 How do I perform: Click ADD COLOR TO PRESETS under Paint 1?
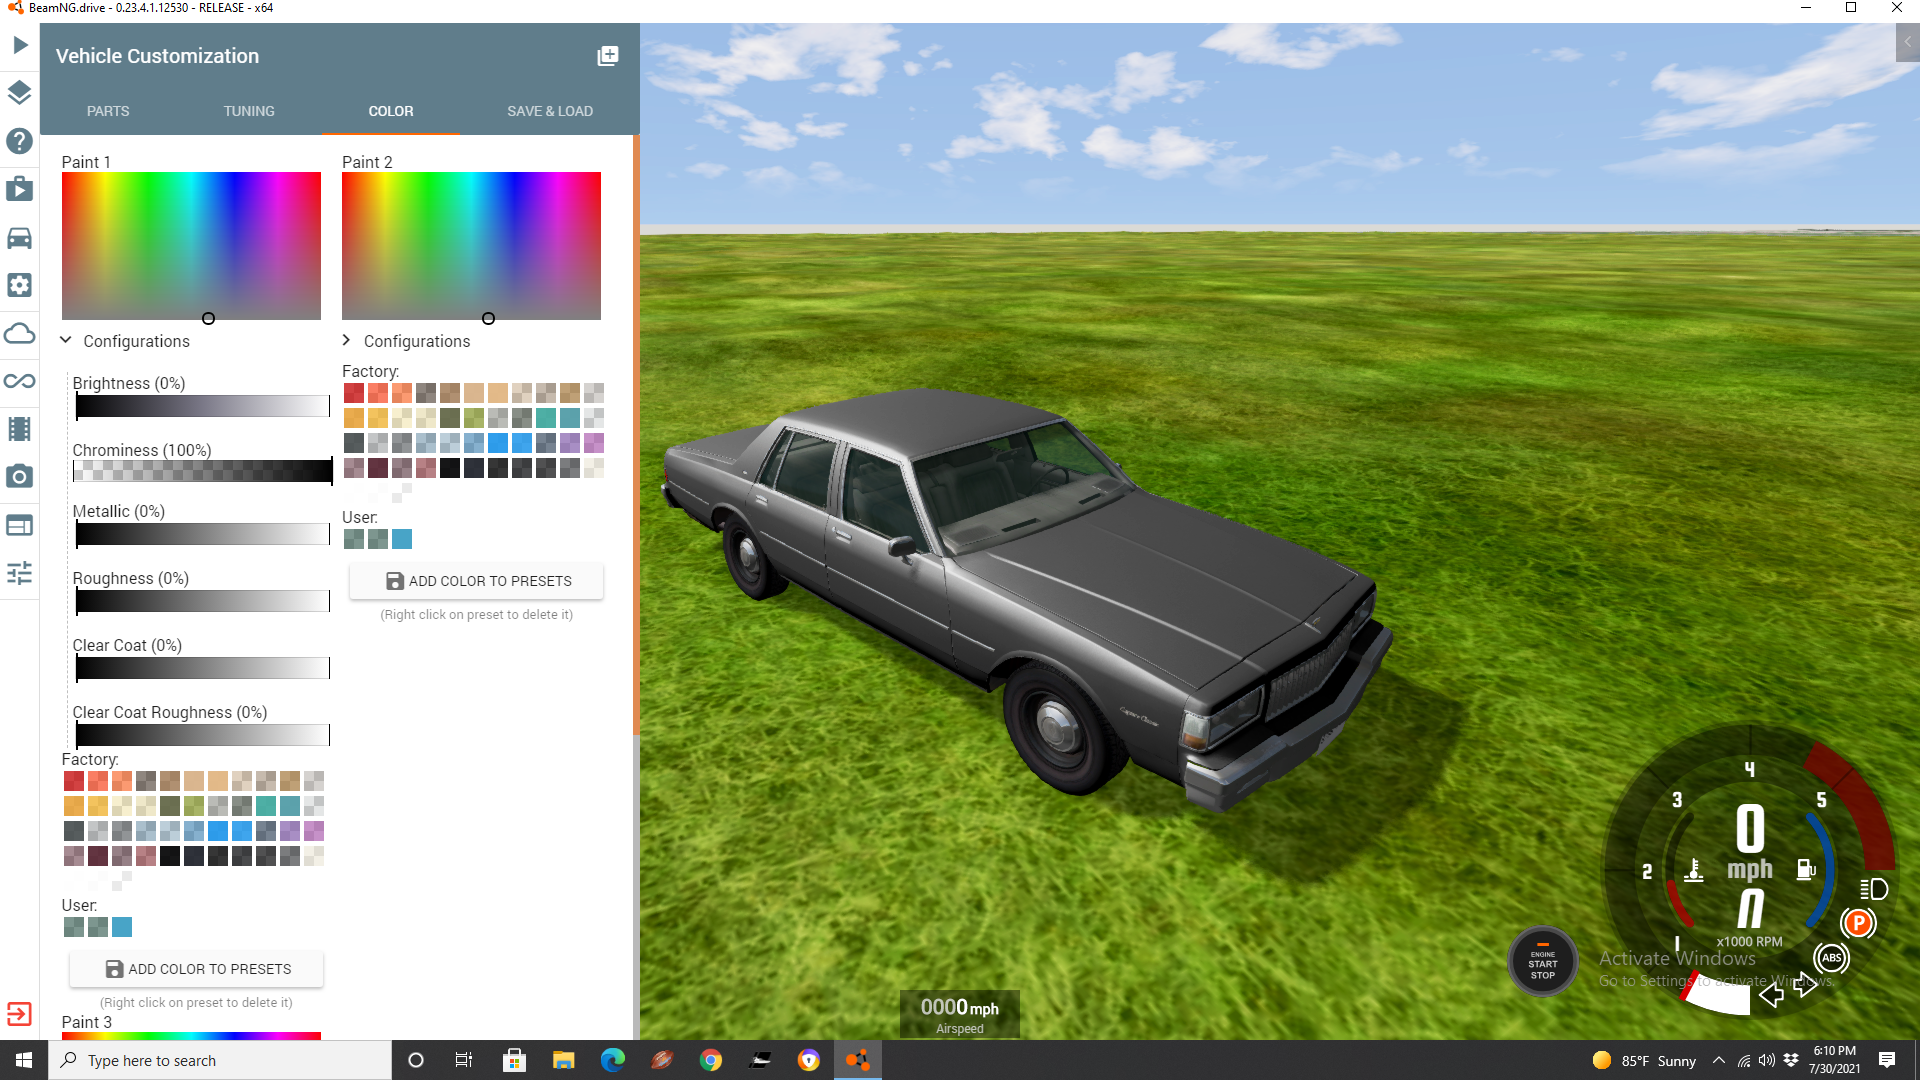coord(196,969)
